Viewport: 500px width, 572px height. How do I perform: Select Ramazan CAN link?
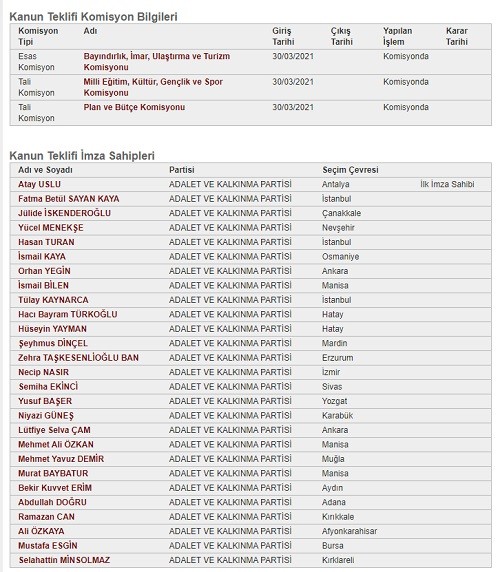[x=46, y=517]
